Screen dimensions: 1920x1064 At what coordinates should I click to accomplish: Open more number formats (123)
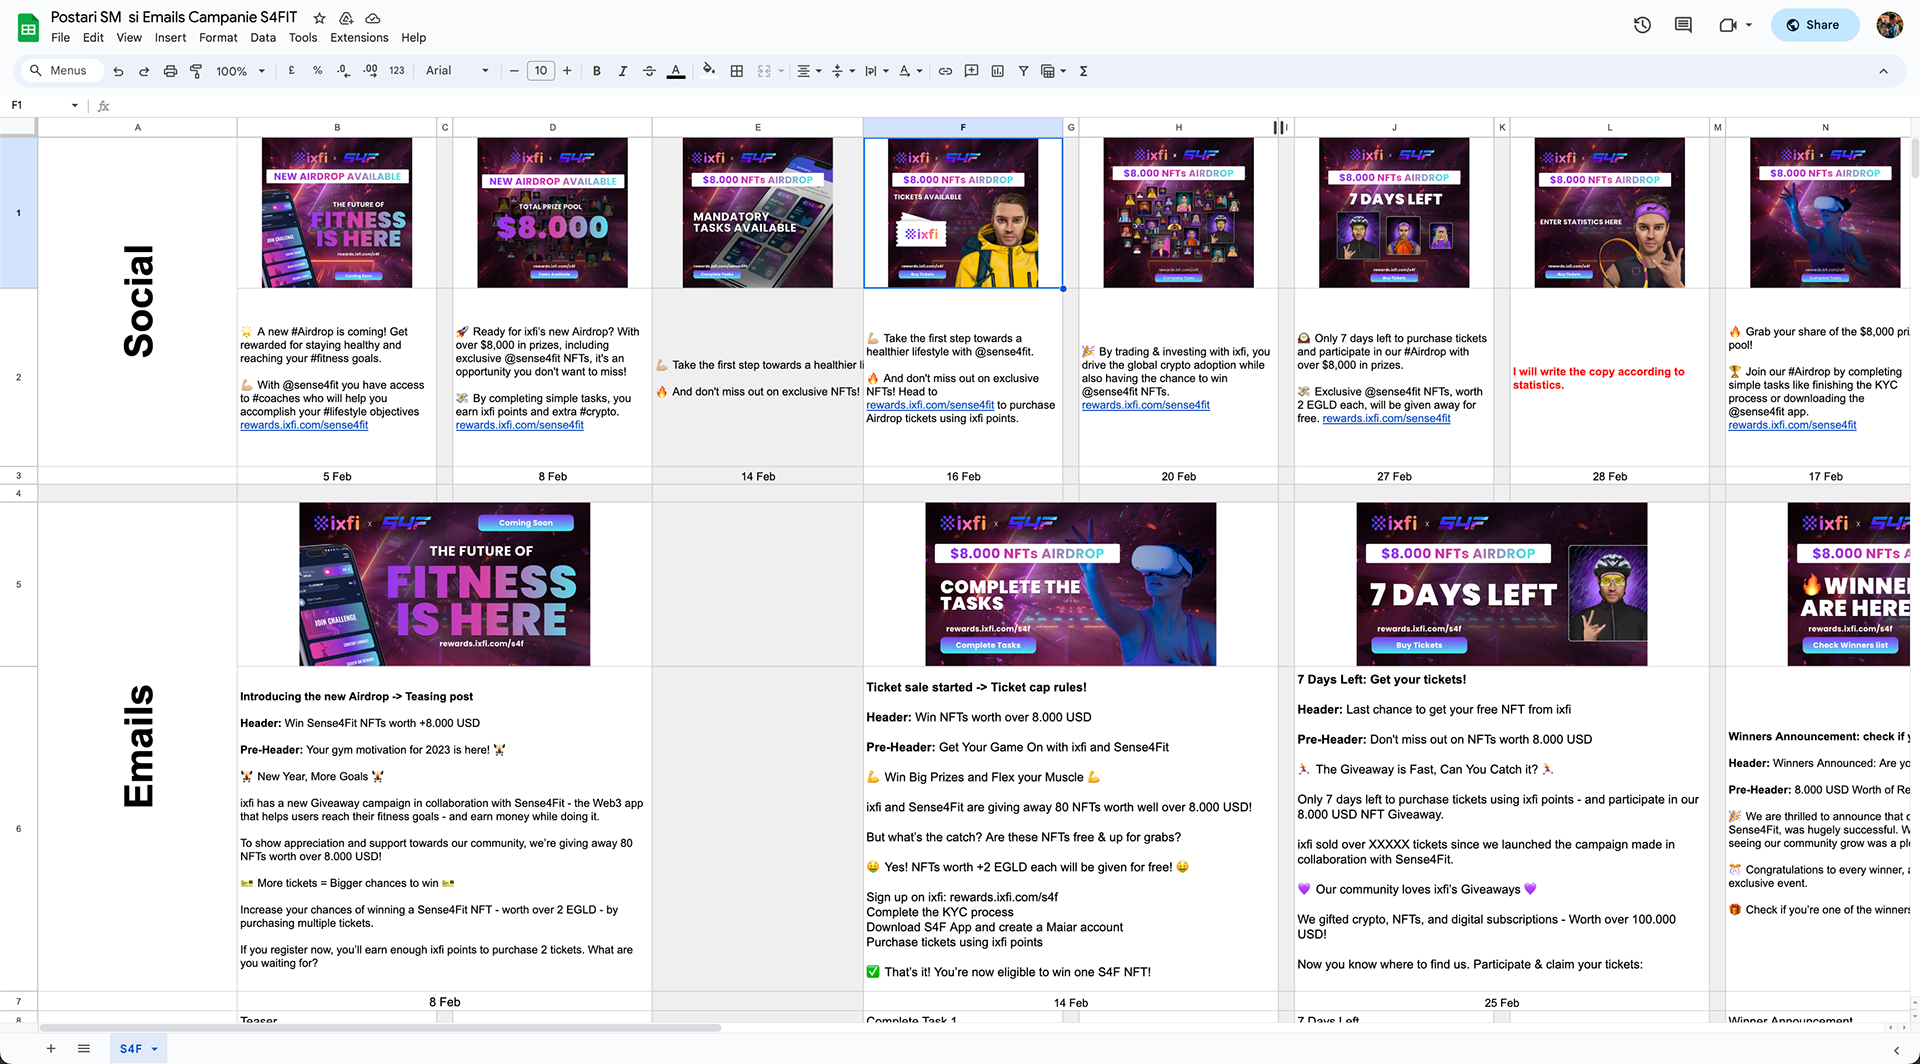(397, 71)
